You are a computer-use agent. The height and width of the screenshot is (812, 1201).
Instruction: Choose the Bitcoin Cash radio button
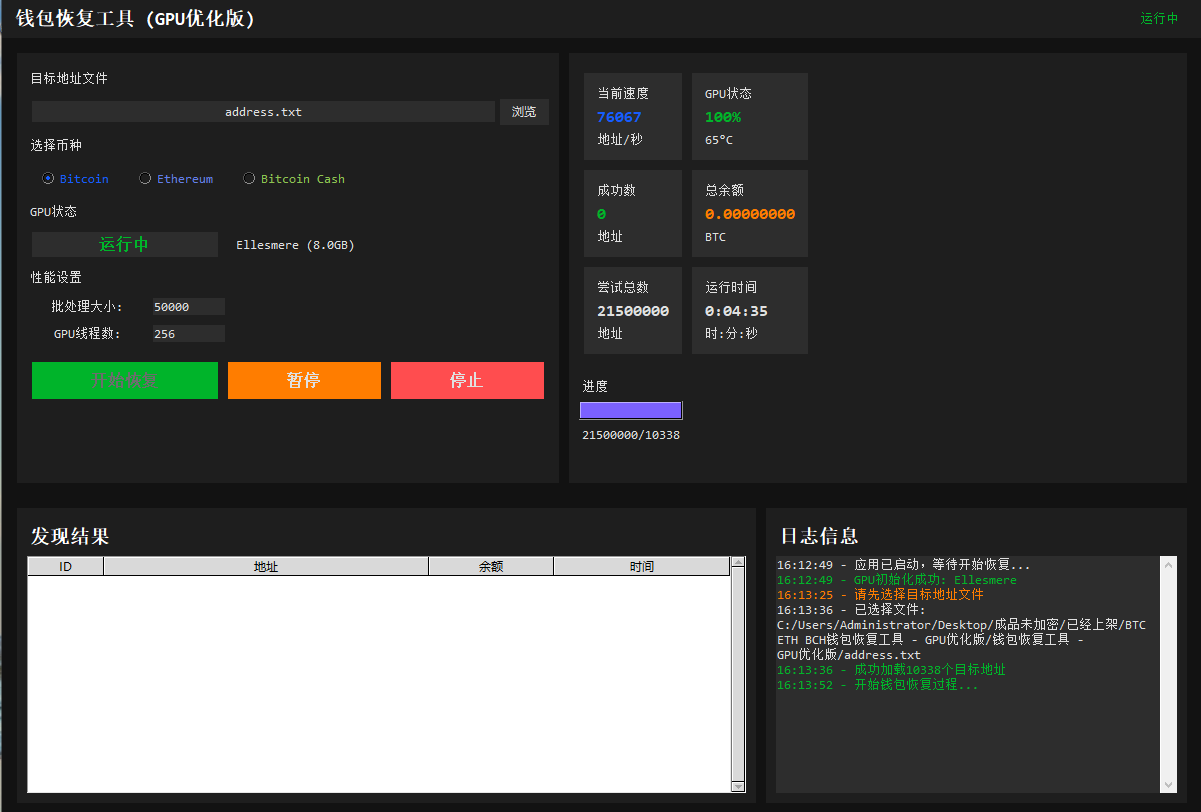pos(249,179)
